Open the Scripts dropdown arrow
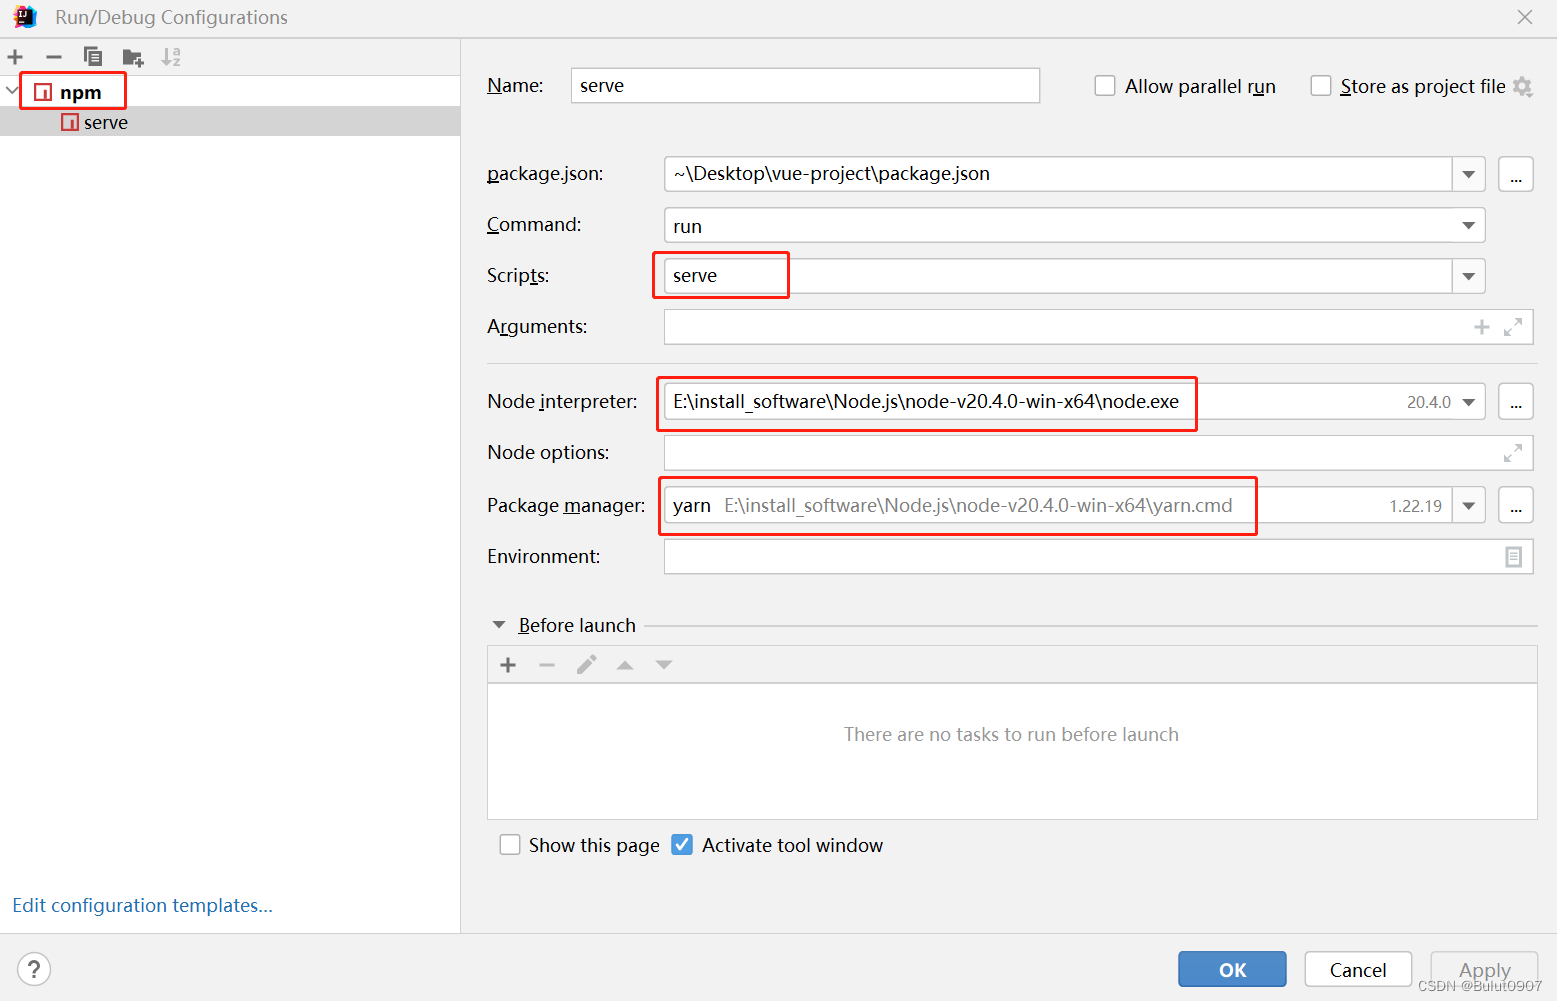Image resolution: width=1557 pixels, height=1001 pixels. click(x=1468, y=276)
